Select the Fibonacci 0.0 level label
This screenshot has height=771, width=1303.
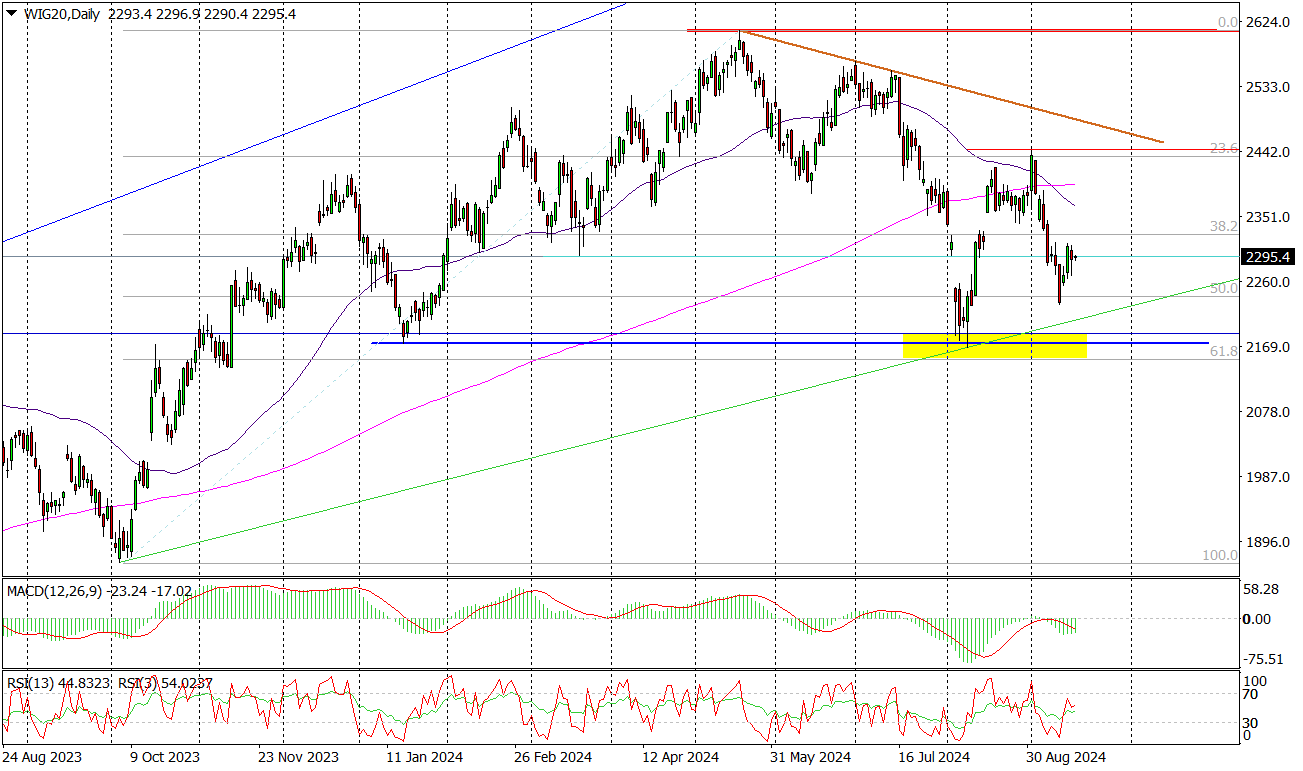point(1228,22)
